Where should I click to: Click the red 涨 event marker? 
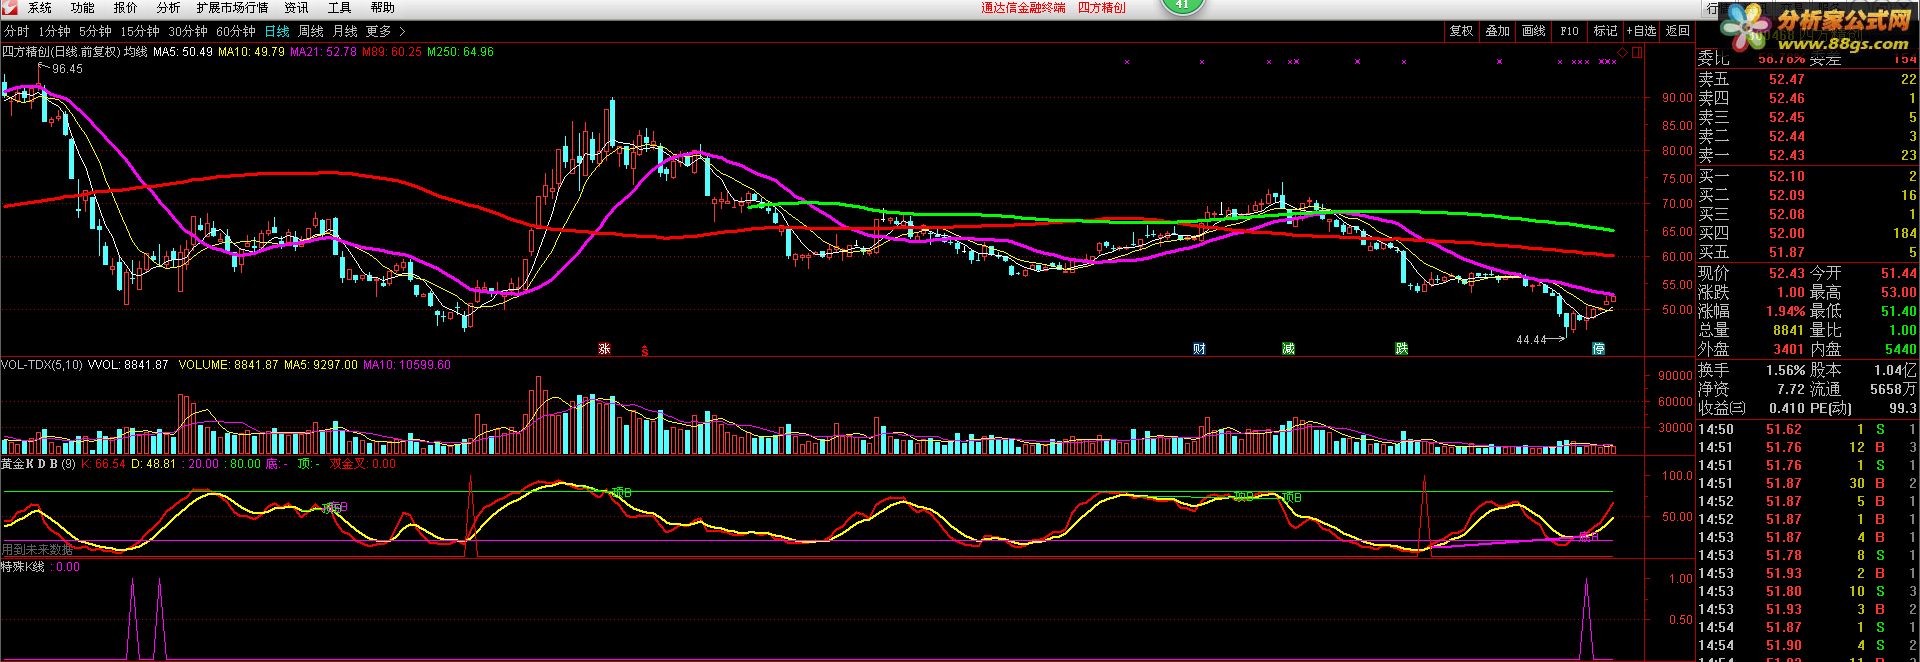(x=604, y=349)
